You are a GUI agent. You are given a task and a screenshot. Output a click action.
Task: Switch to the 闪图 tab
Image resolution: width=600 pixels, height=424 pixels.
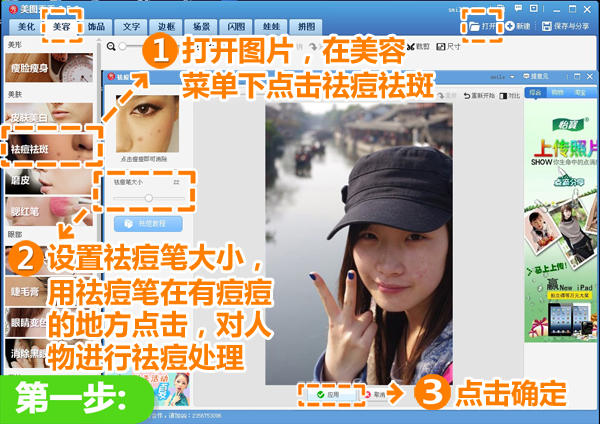pyautogui.click(x=236, y=27)
